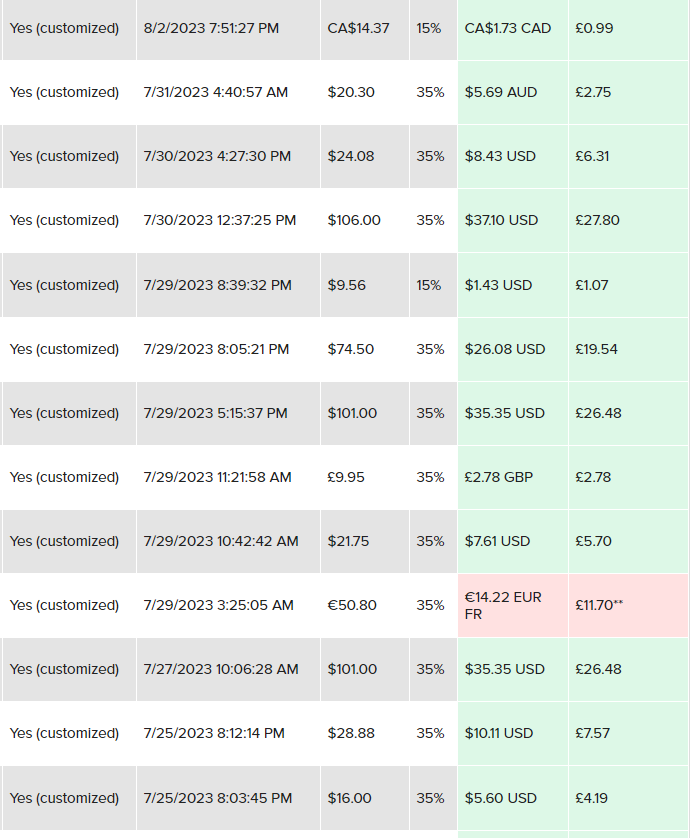This screenshot has height=838, width=697.
Task: Click the €50.80 amount cell
Action: [x=352, y=605]
